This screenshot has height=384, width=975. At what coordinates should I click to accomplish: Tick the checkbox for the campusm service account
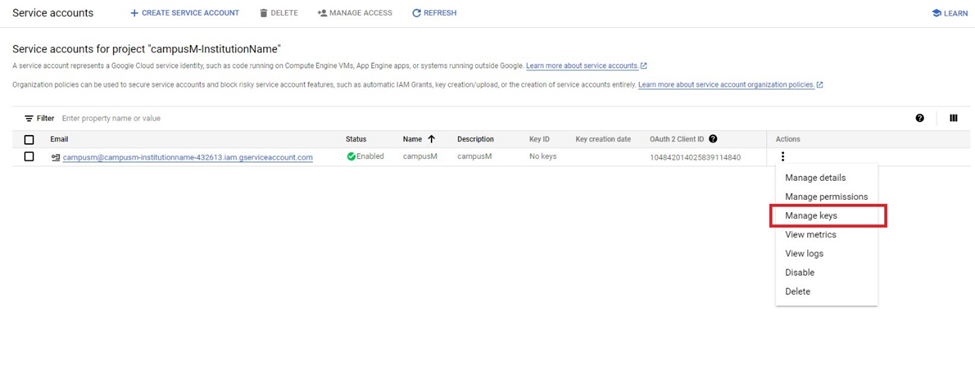click(x=29, y=157)
